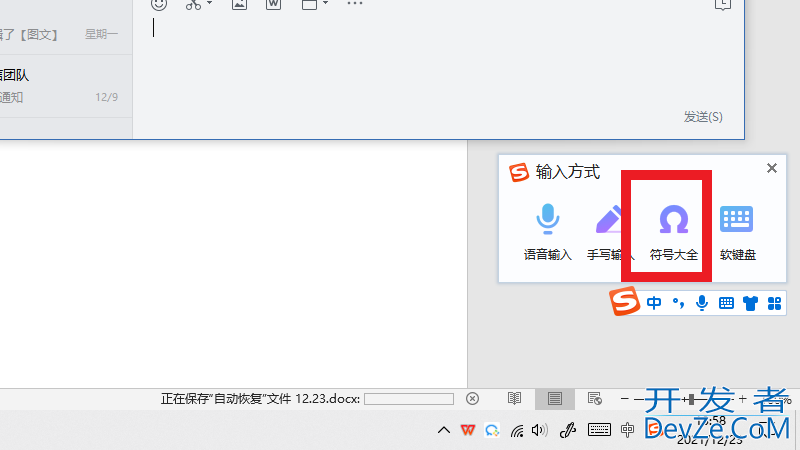Viewport: 800px width, 450px height.
Task: Click the blue chat bubble tray icon
Action: tap(492, 431)
